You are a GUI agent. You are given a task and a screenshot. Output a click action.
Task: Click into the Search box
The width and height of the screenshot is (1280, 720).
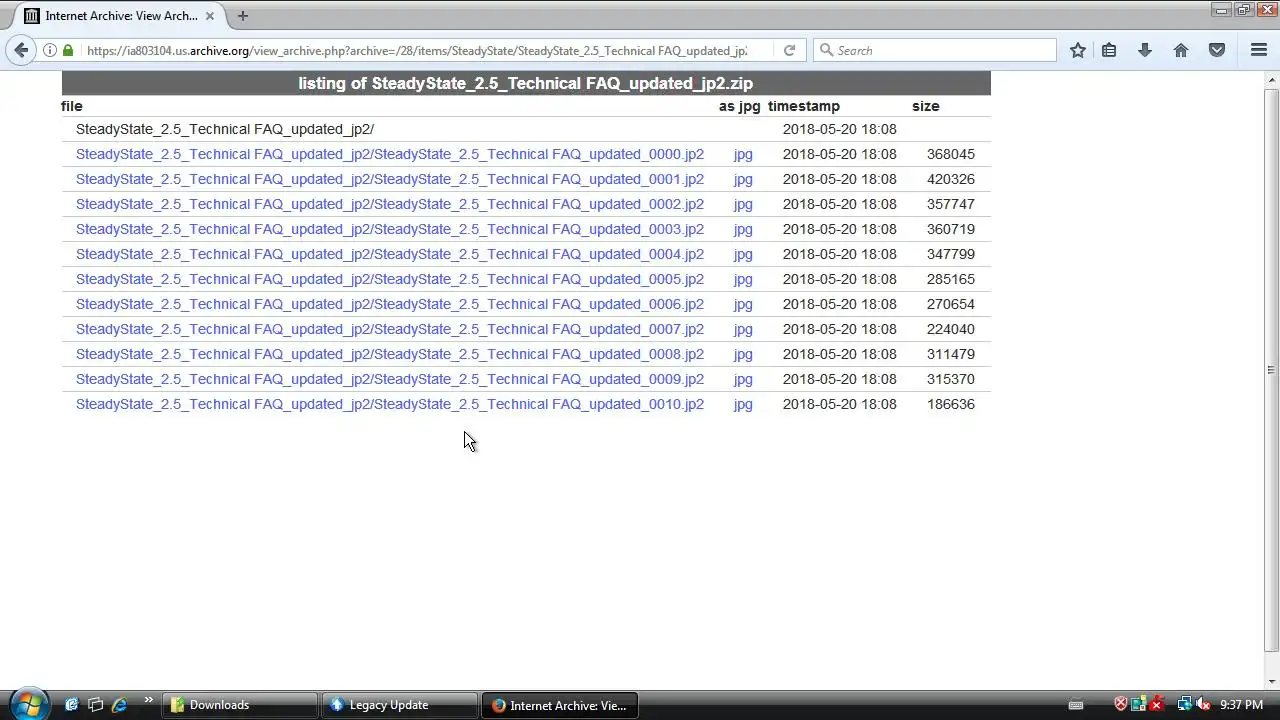click(x=935, y=50)
